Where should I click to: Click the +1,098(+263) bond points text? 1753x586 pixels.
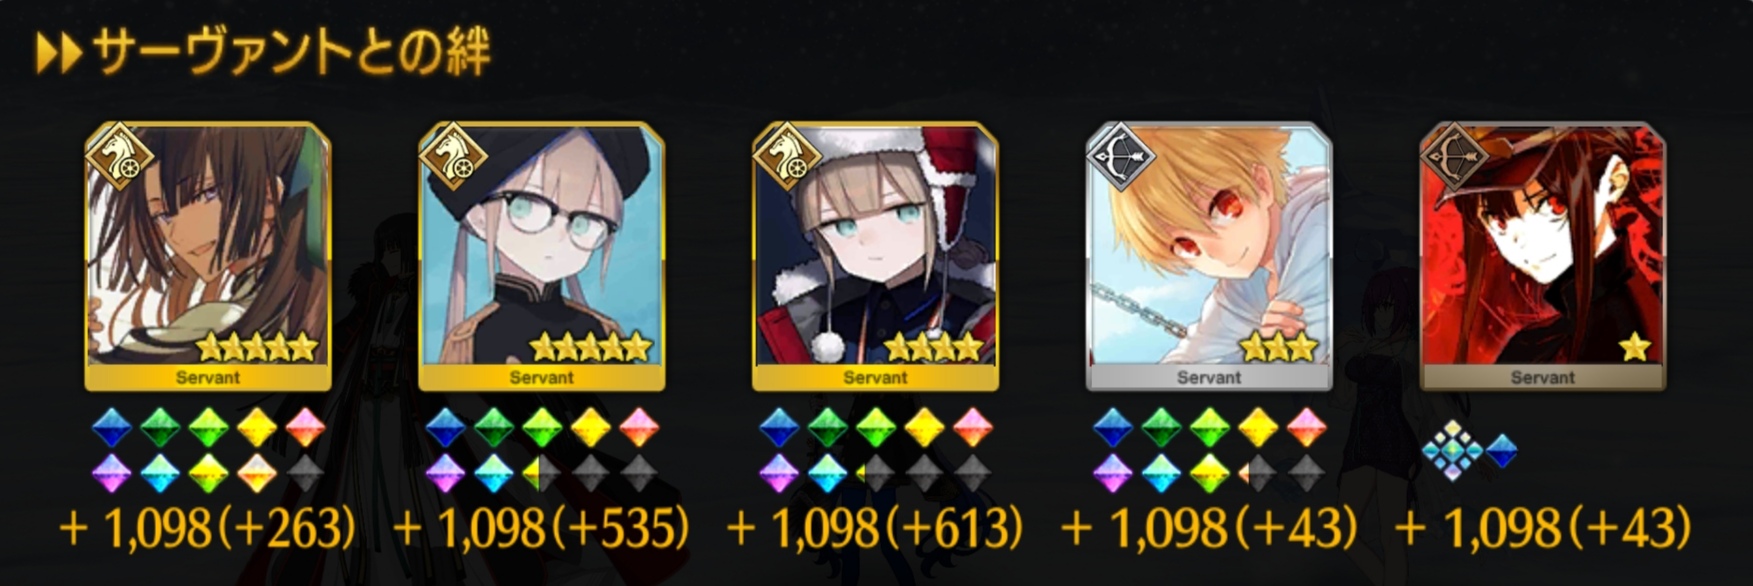pos(208,528)
